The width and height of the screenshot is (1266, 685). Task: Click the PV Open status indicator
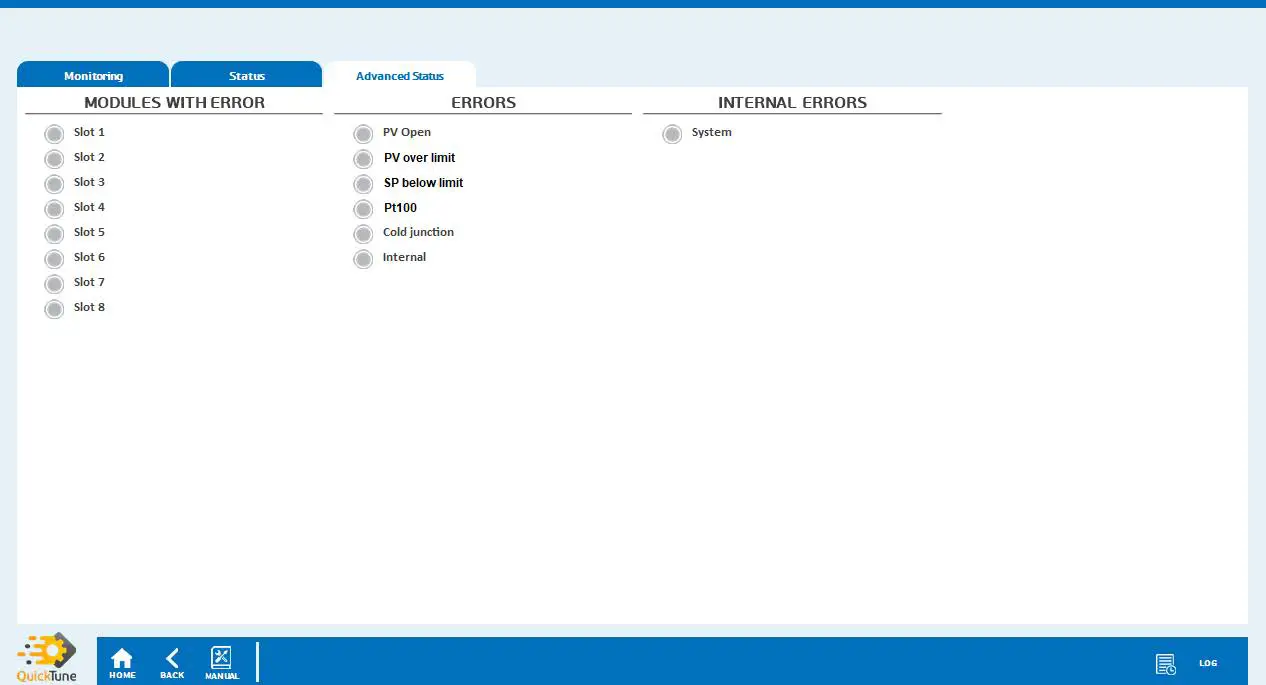click(363, 133)
